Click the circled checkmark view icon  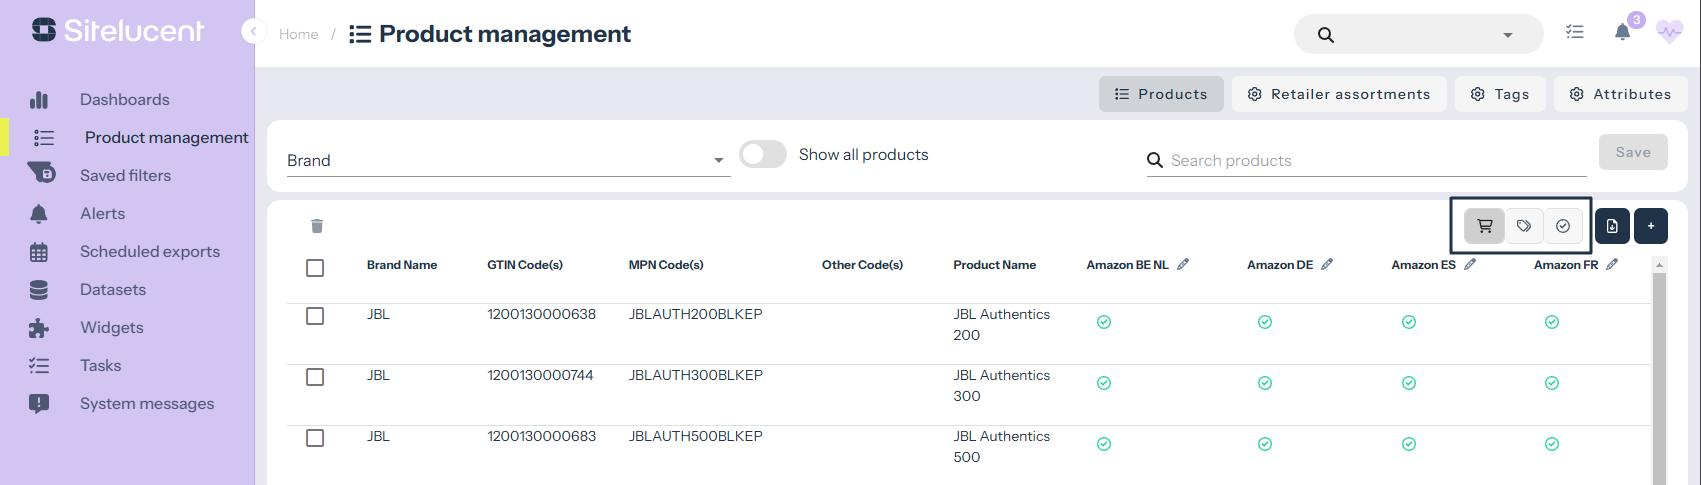(x=1563, y=226)
